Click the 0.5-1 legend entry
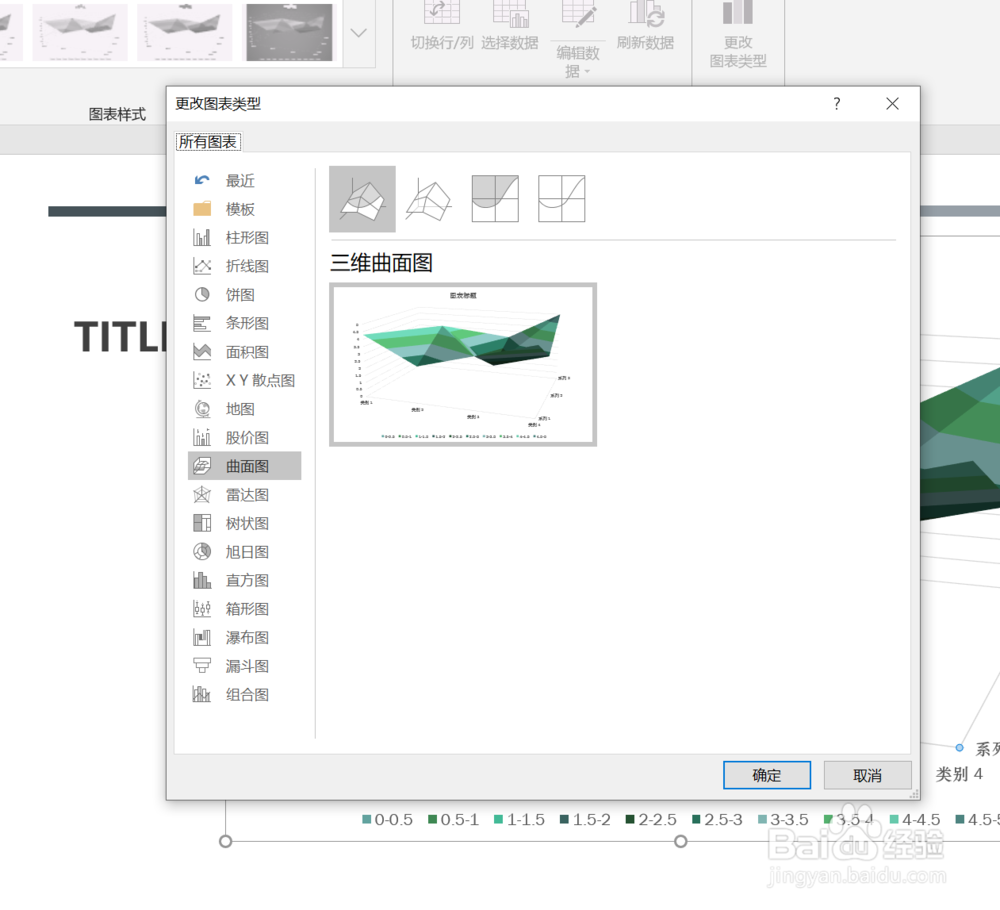Screen dimensions: 1000x910 point(453,819)
